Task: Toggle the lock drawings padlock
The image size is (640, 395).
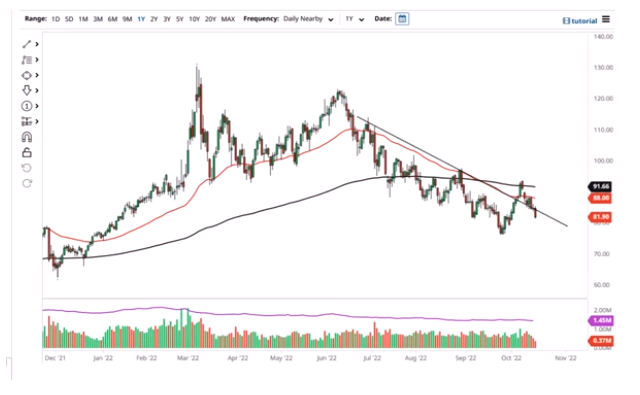Action: pos(27,153)
